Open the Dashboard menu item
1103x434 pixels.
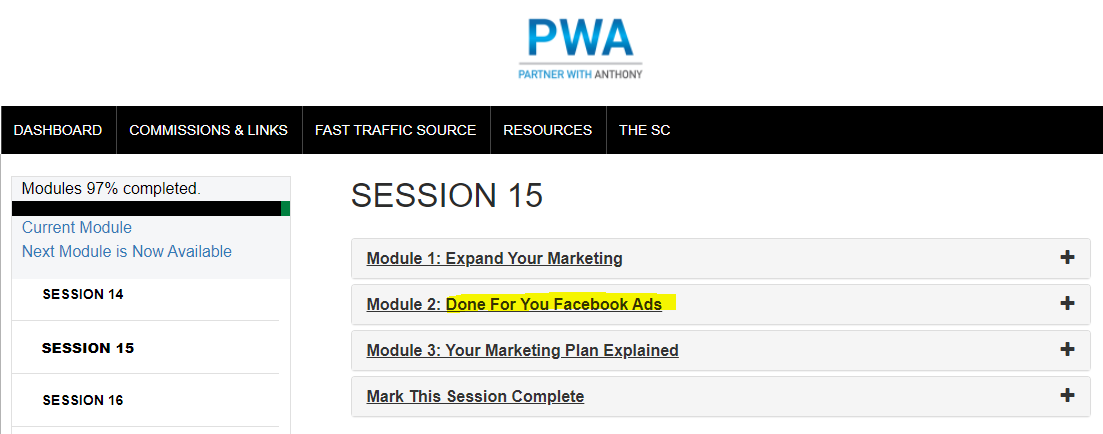[58, 130]
